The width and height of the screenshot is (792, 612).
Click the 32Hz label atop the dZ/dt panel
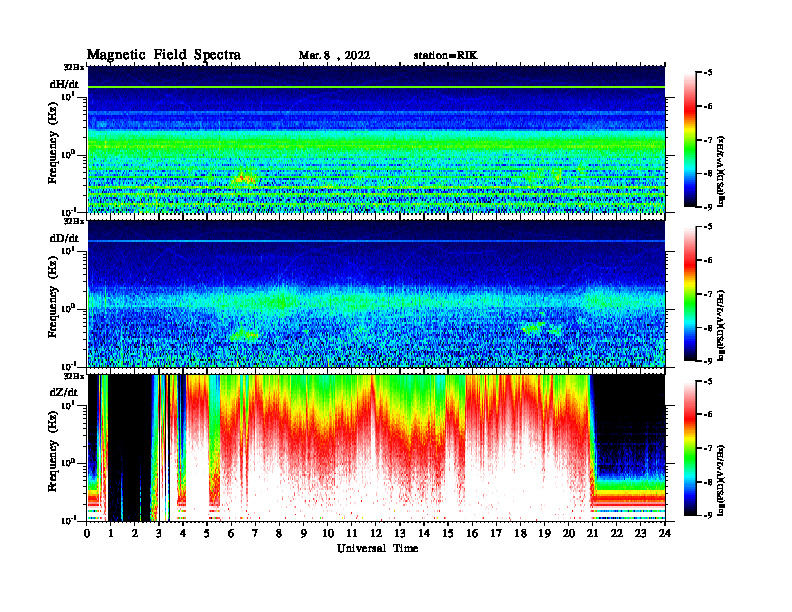pos(74,375)
